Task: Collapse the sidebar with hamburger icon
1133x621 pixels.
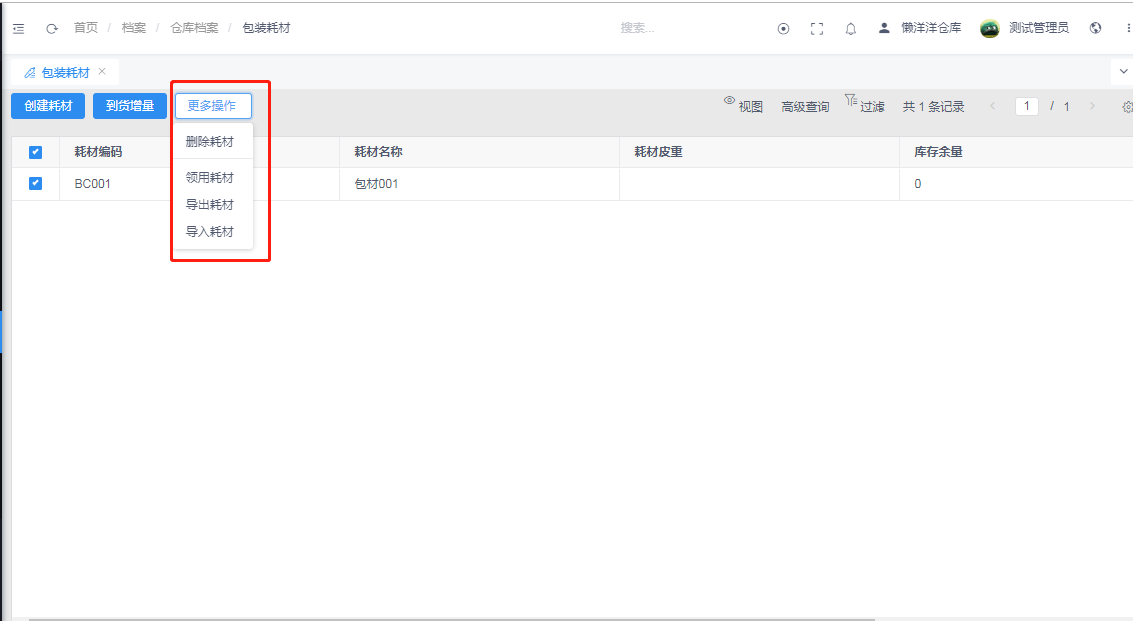Action: coord(19,29)
